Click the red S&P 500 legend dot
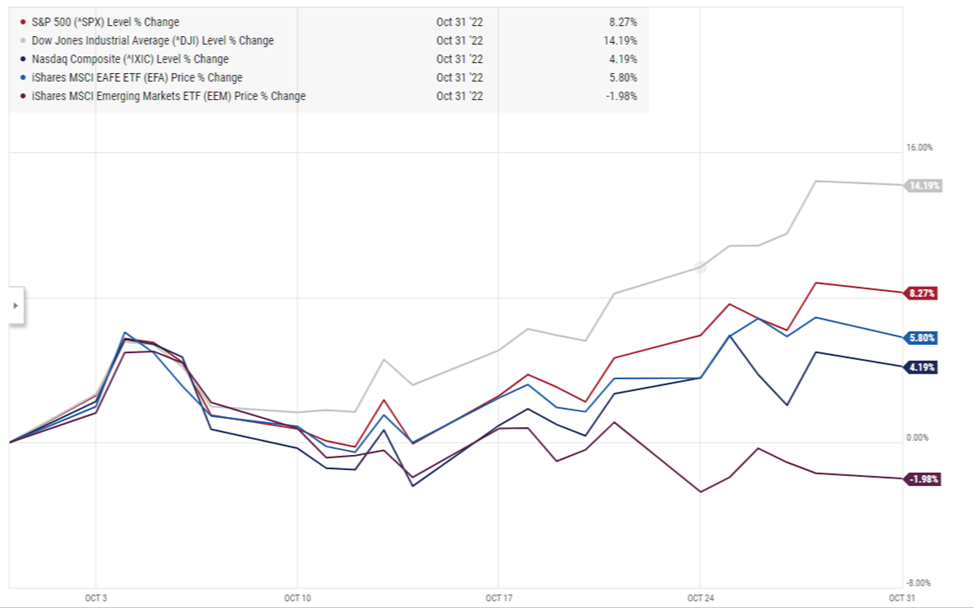The image size is (975, 608). pyautogui.click(x=23, y=21)
